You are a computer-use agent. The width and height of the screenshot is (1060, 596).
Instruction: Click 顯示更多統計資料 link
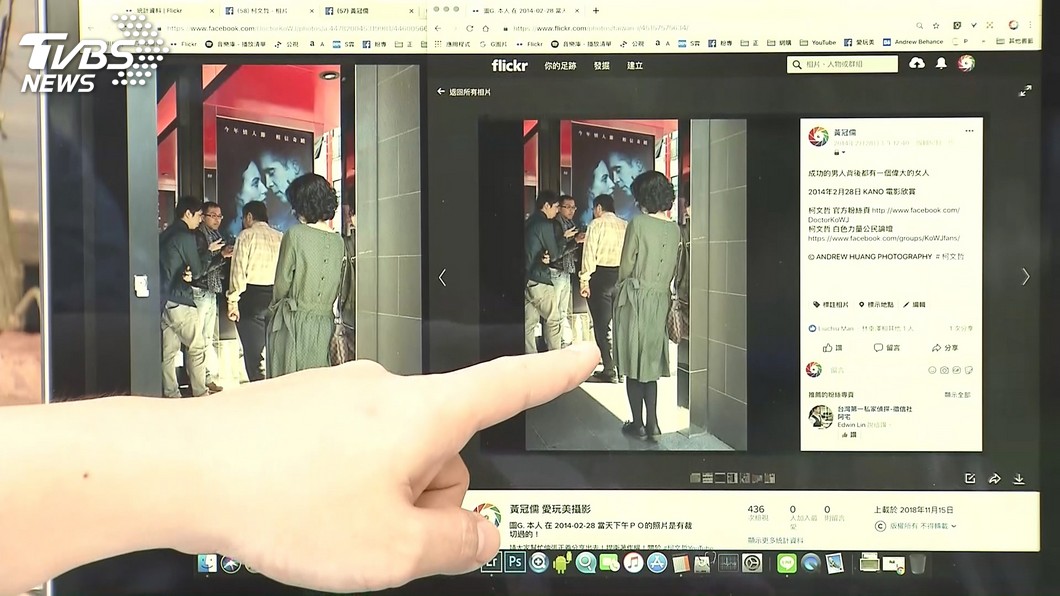coord(775,541)
